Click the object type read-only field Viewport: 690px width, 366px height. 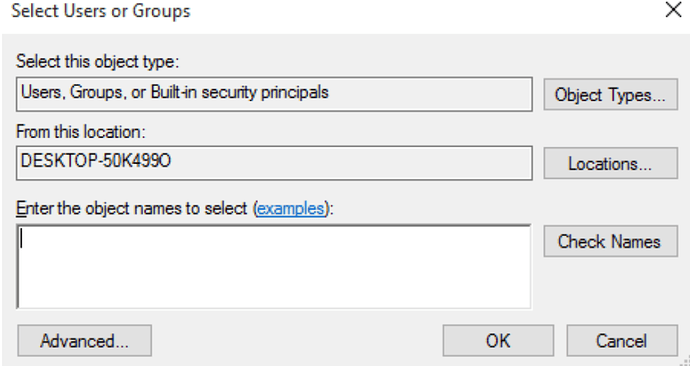(x=274, y=94)
